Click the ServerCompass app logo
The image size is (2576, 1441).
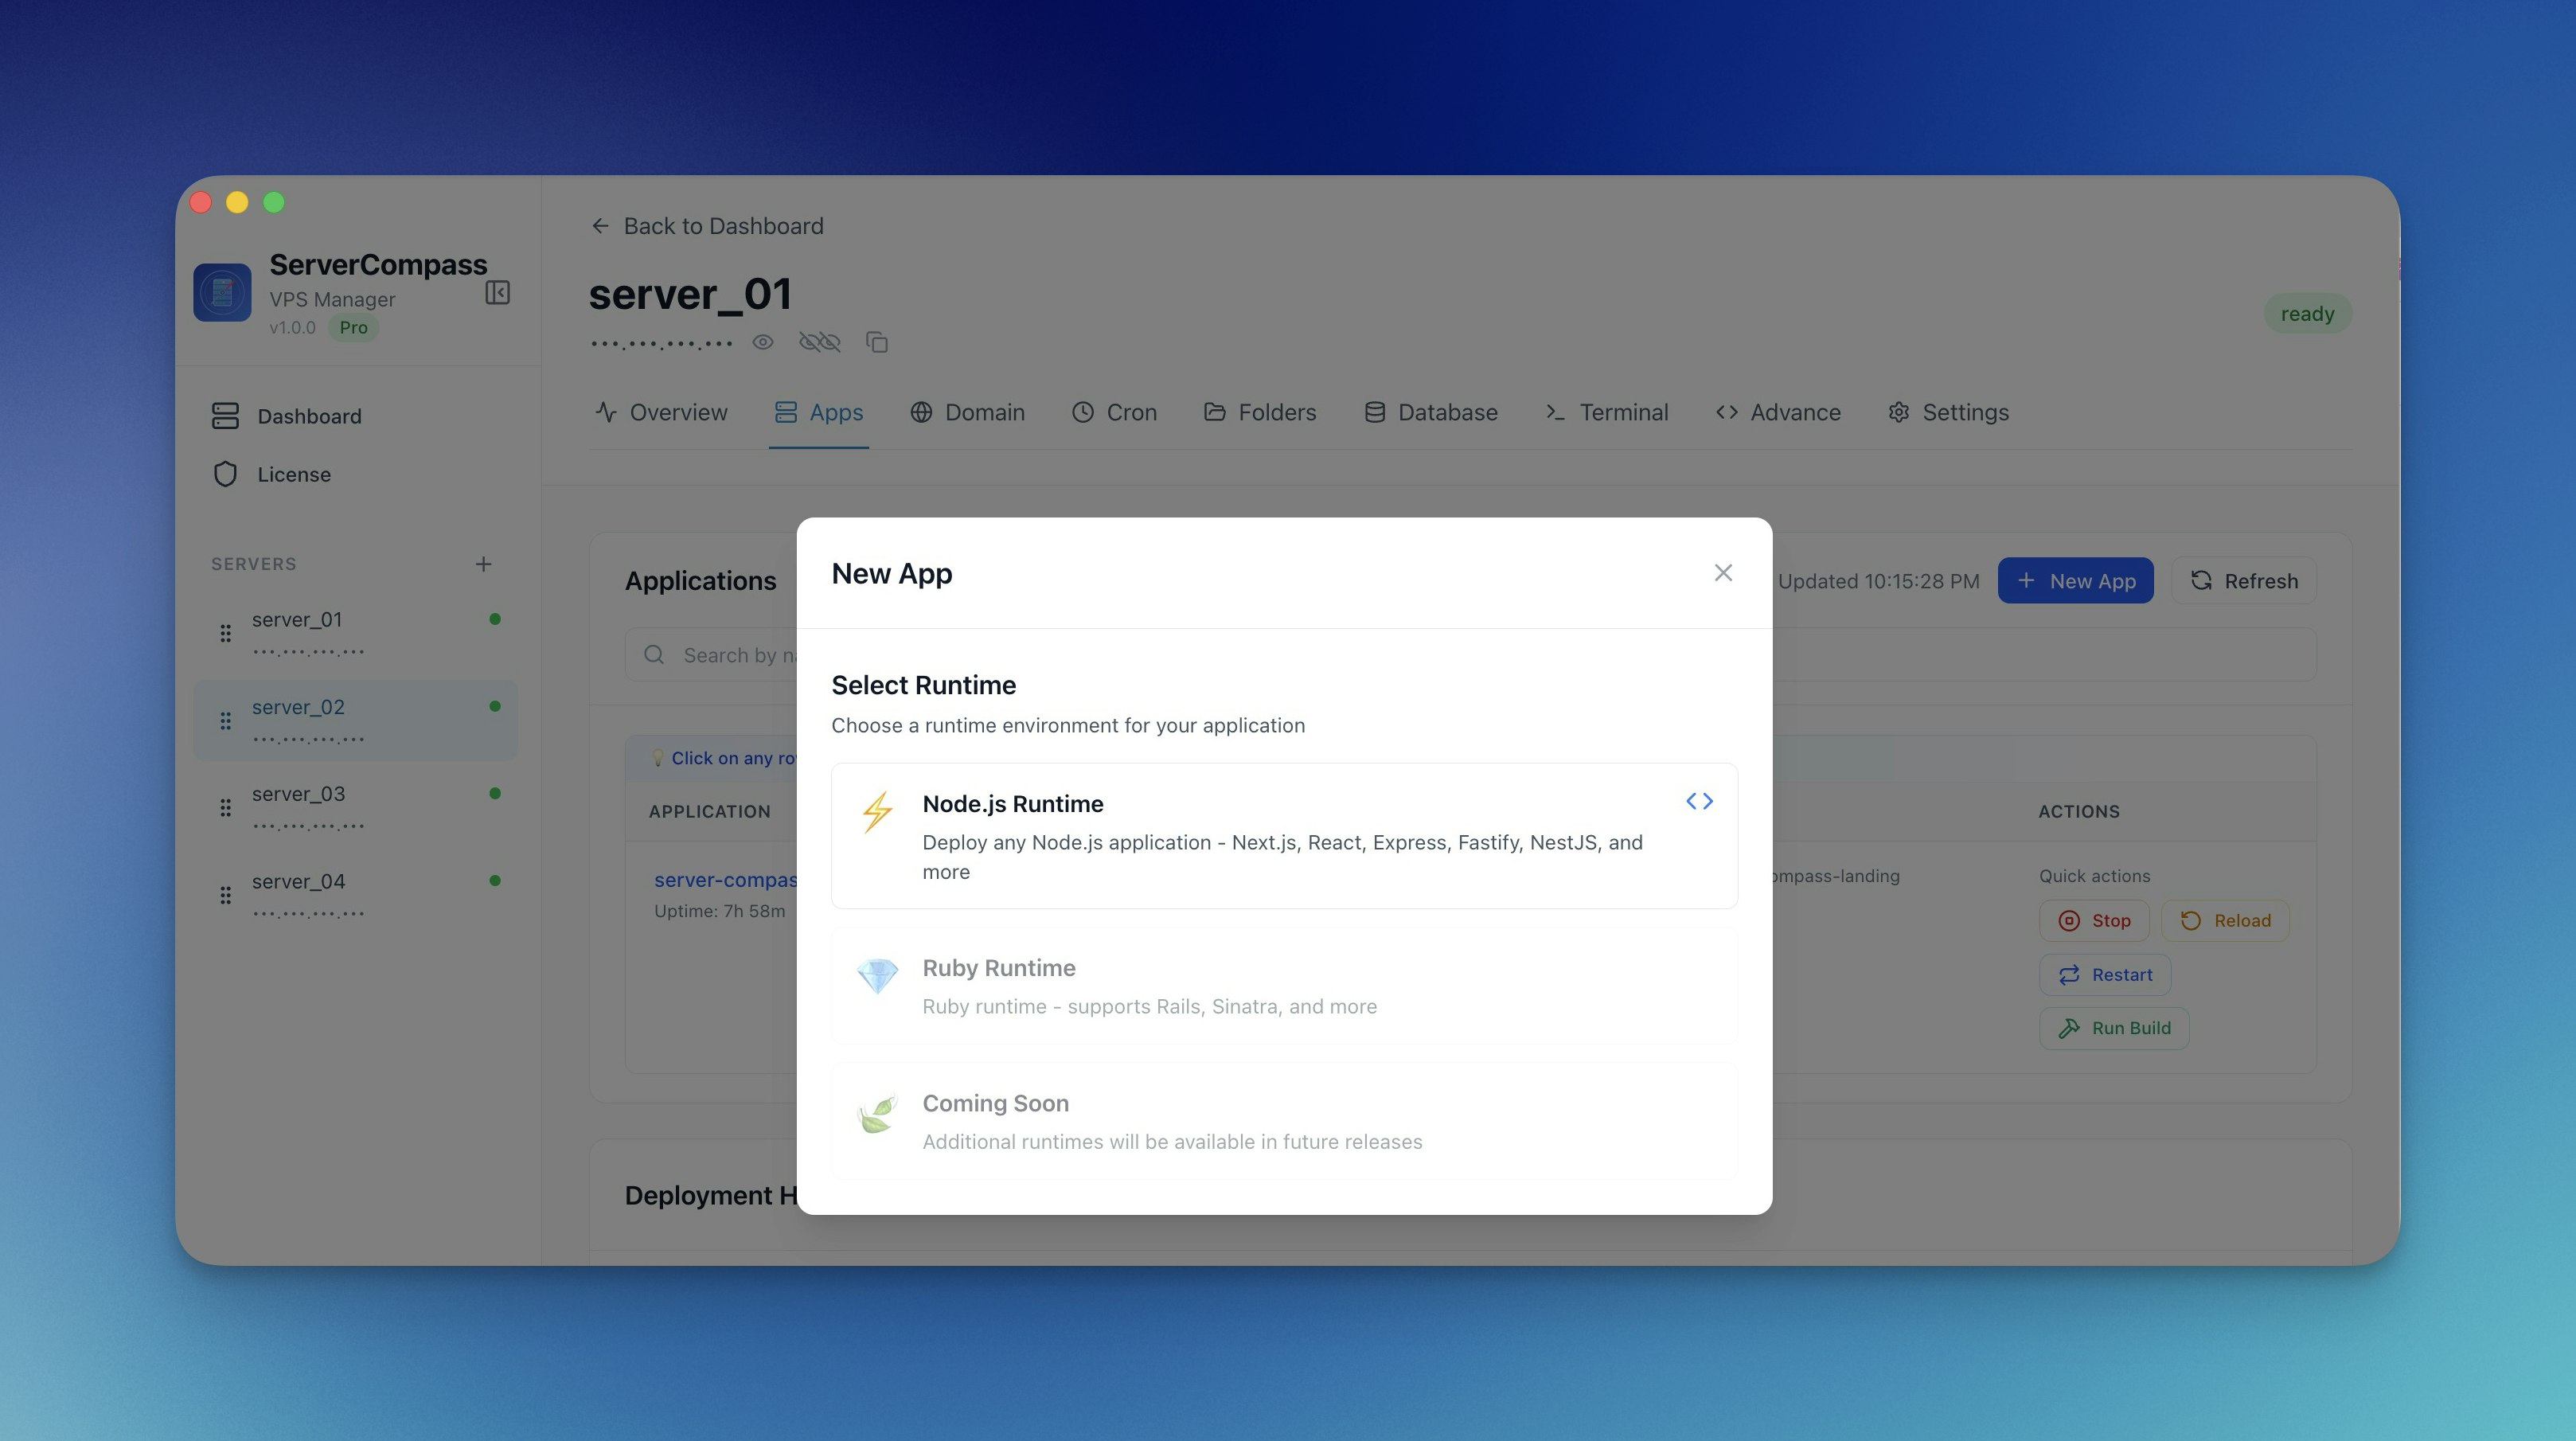[x=222, y=293]
